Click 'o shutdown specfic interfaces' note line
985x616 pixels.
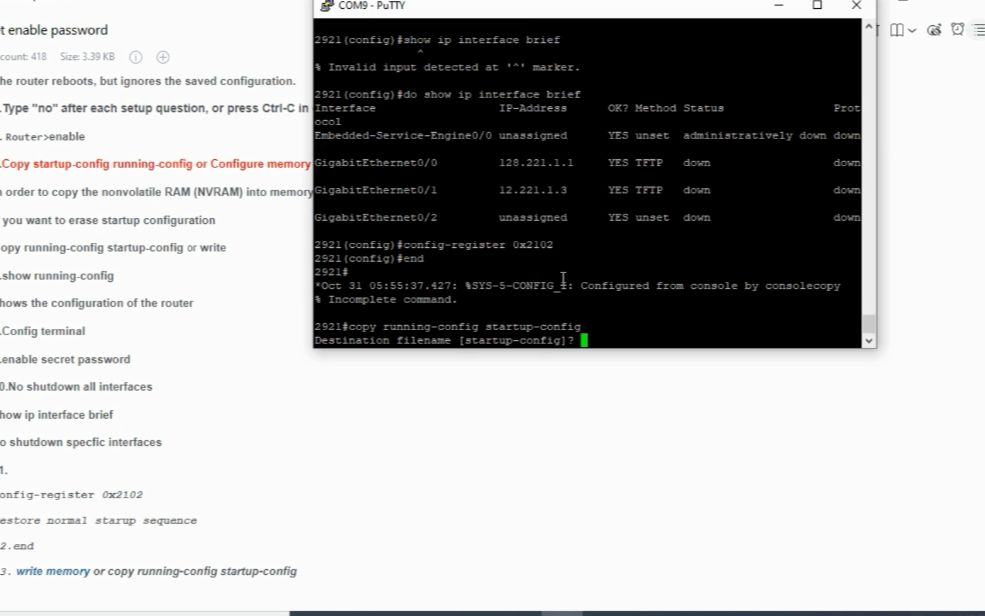pos(81,442)
